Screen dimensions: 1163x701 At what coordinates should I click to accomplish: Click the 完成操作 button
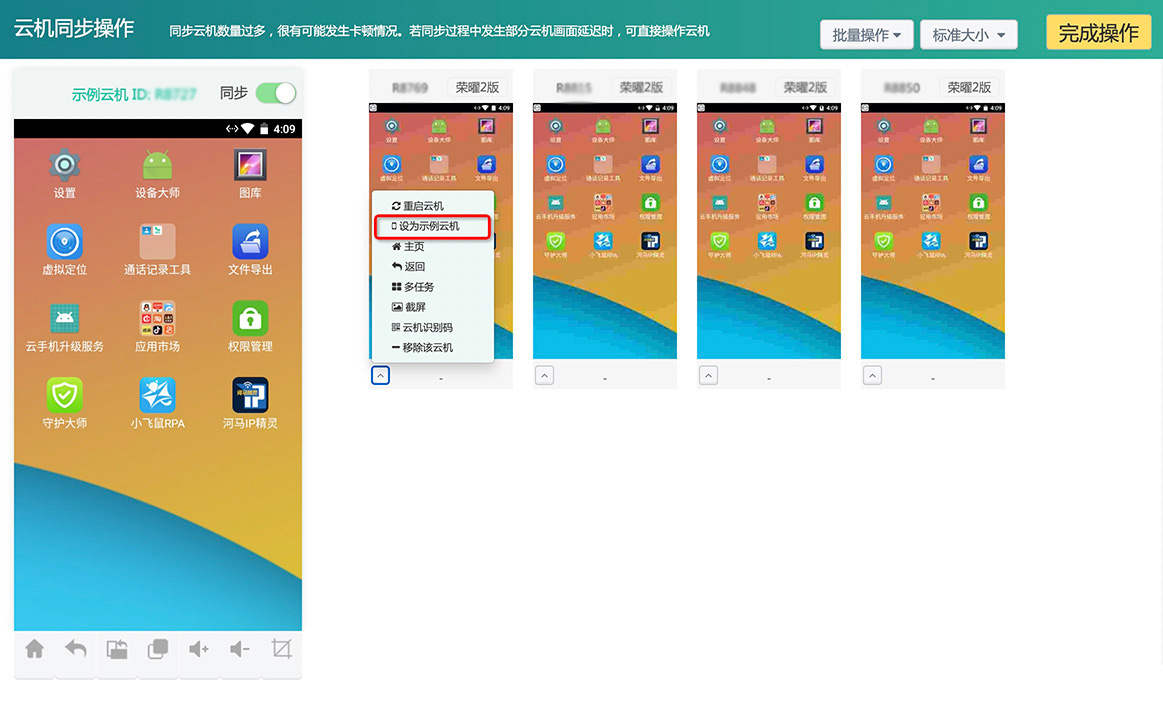point(1098,33)
